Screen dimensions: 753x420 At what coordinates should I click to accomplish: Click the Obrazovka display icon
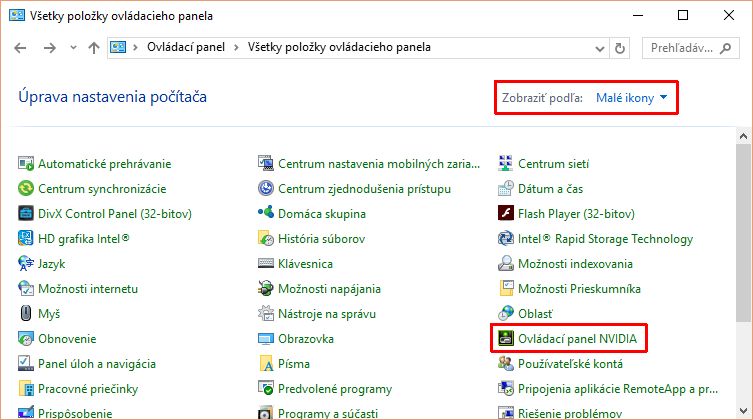pyautogui.click(x=266, y=338)
